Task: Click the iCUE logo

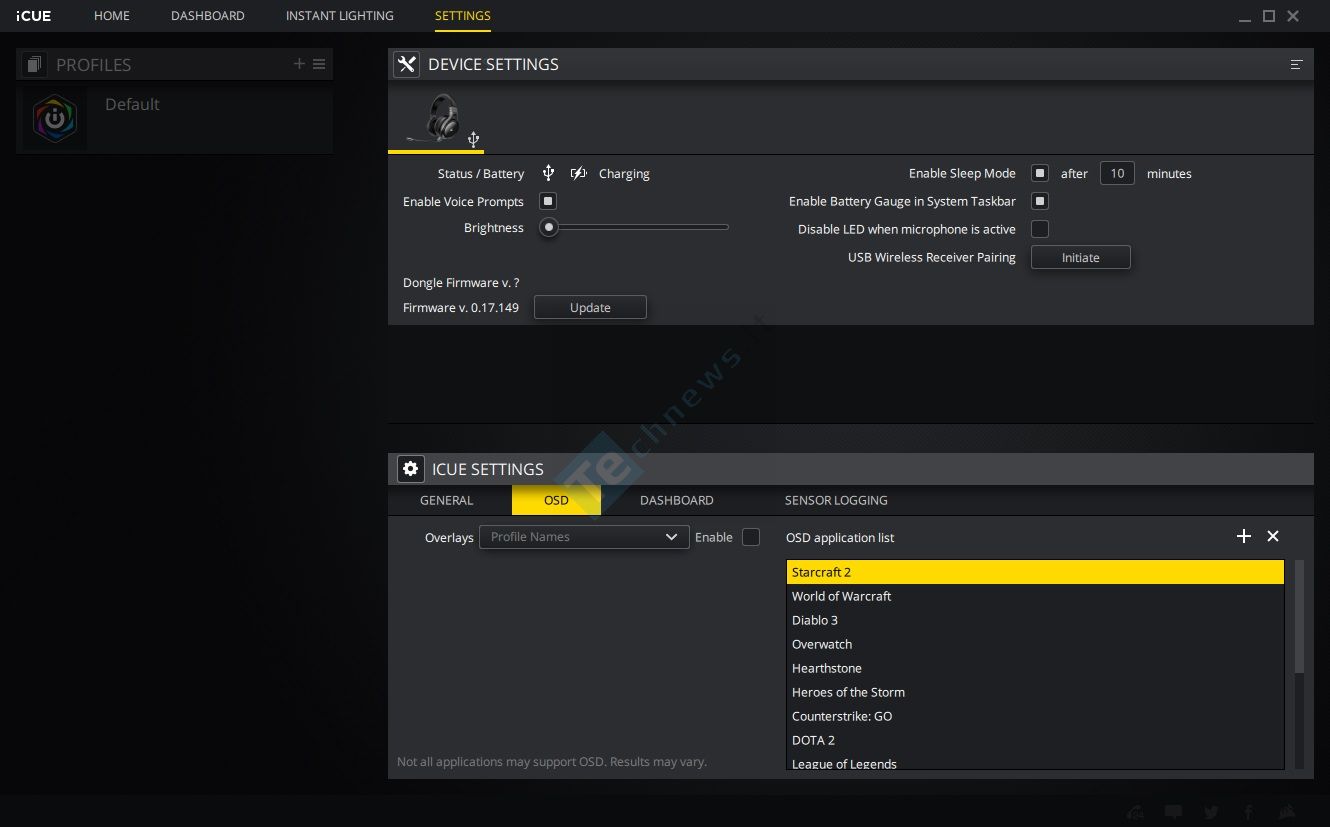Action: [34, 16]
